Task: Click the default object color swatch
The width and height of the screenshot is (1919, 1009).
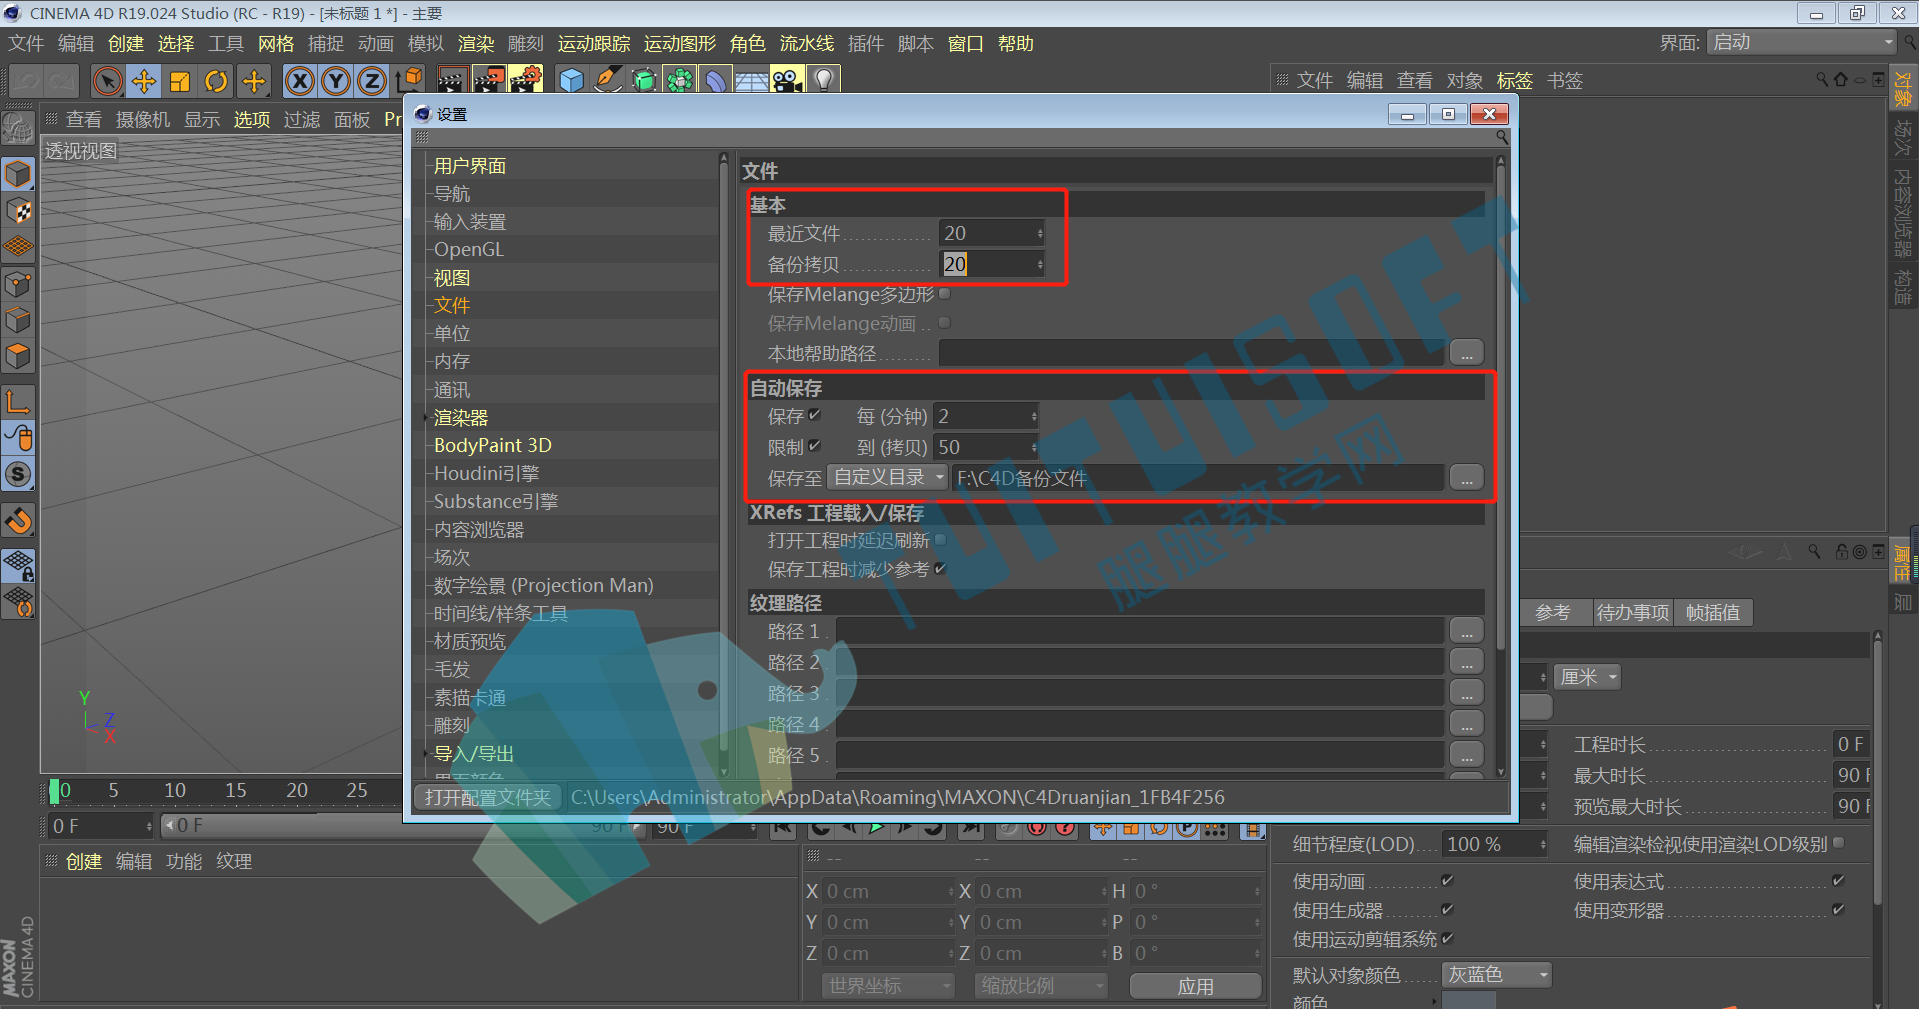Action: [x=1469, y=1000]
